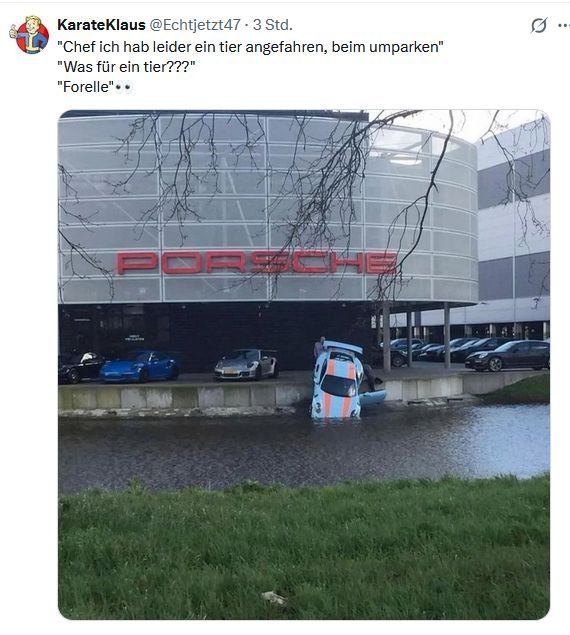Click the blue sports car in the photo
The image size is (570, 635).
[140, 367]
